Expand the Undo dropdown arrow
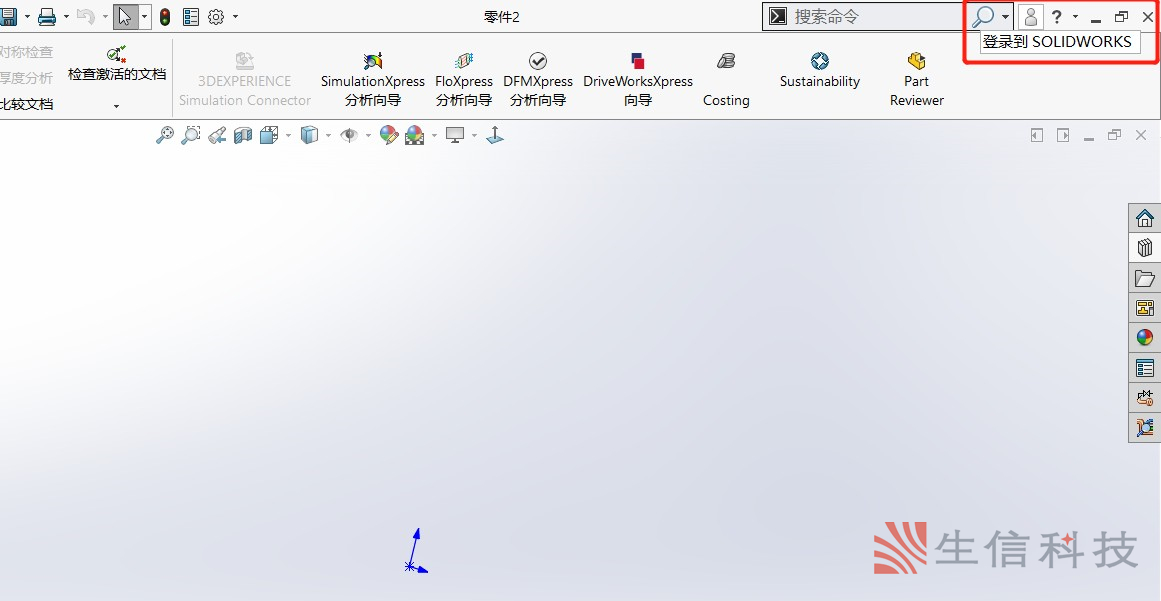1161x601 pixels. point(104,16)
